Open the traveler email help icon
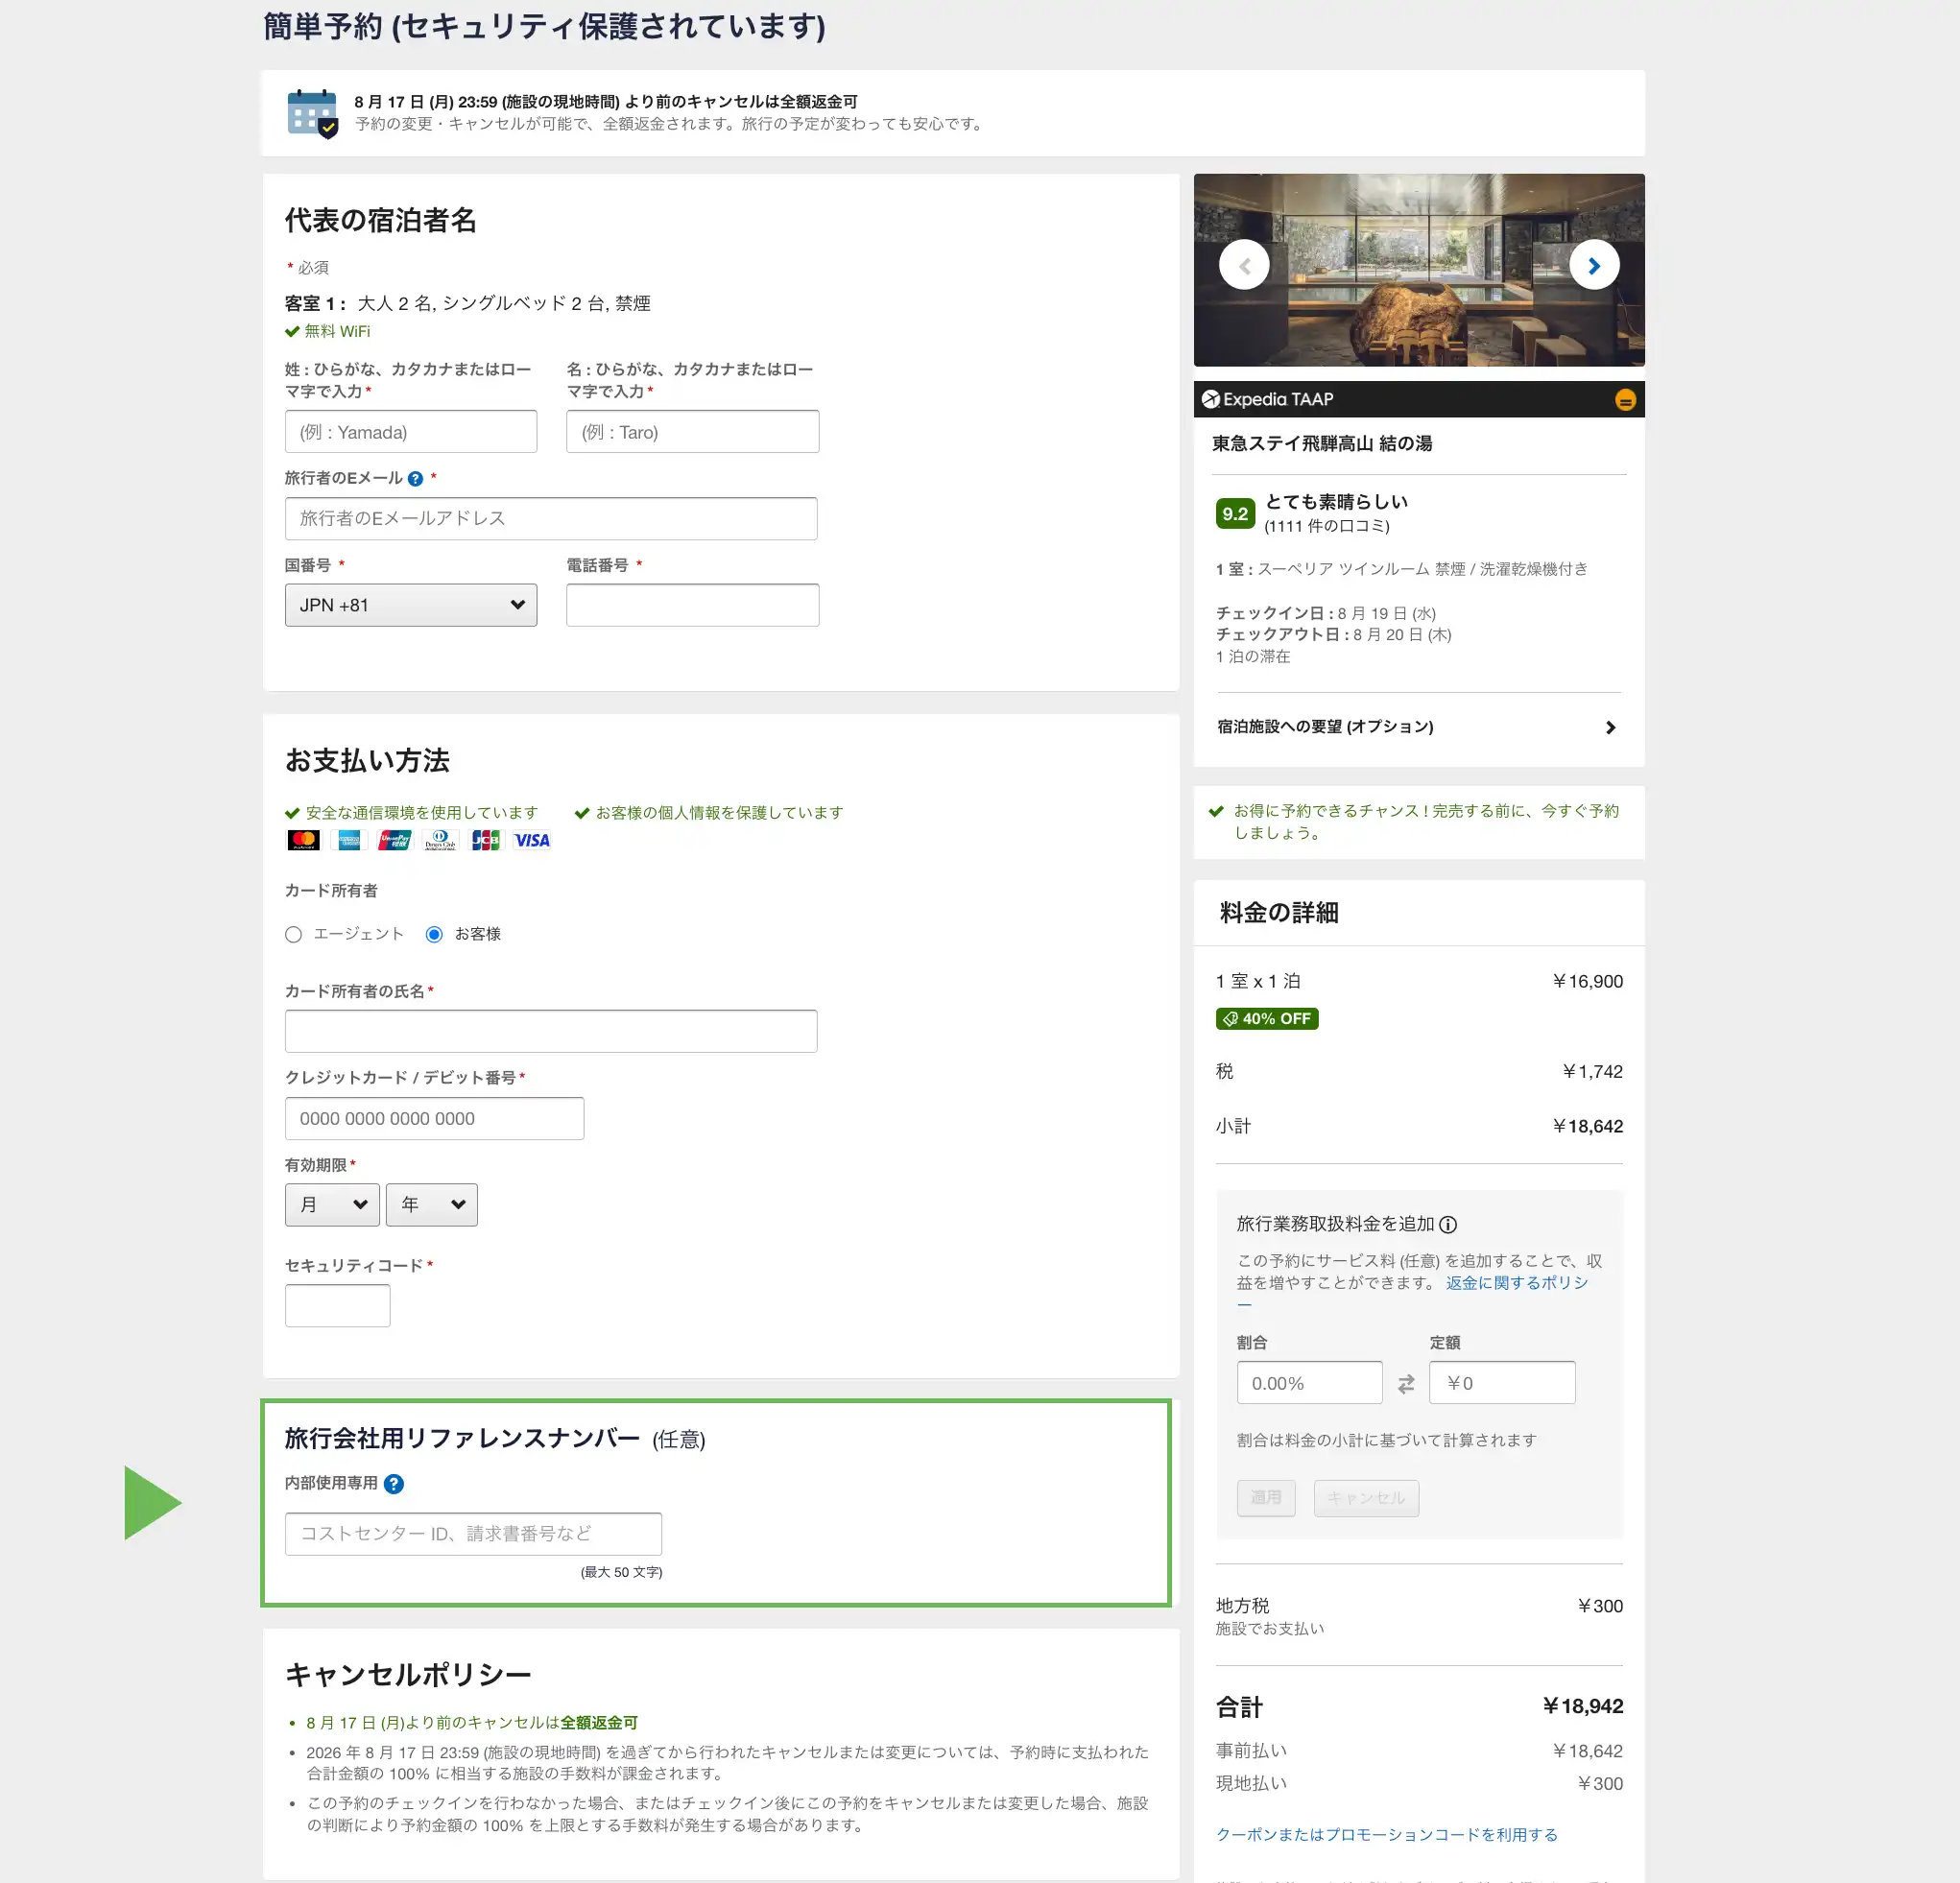The height and width of the screenshot is (1883, 1960). (415, 479)
